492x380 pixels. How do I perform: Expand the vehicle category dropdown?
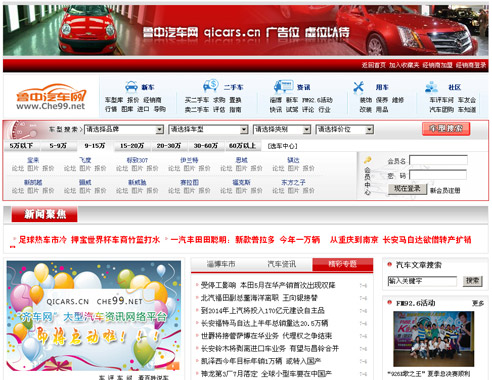(x=282, y=129)
